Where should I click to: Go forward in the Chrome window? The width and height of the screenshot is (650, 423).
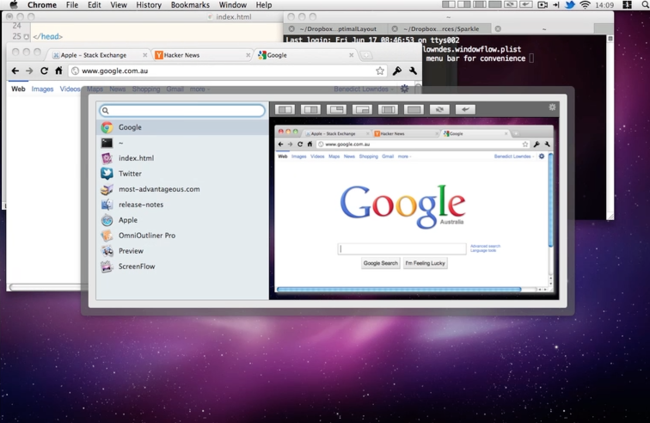point(29,71)
